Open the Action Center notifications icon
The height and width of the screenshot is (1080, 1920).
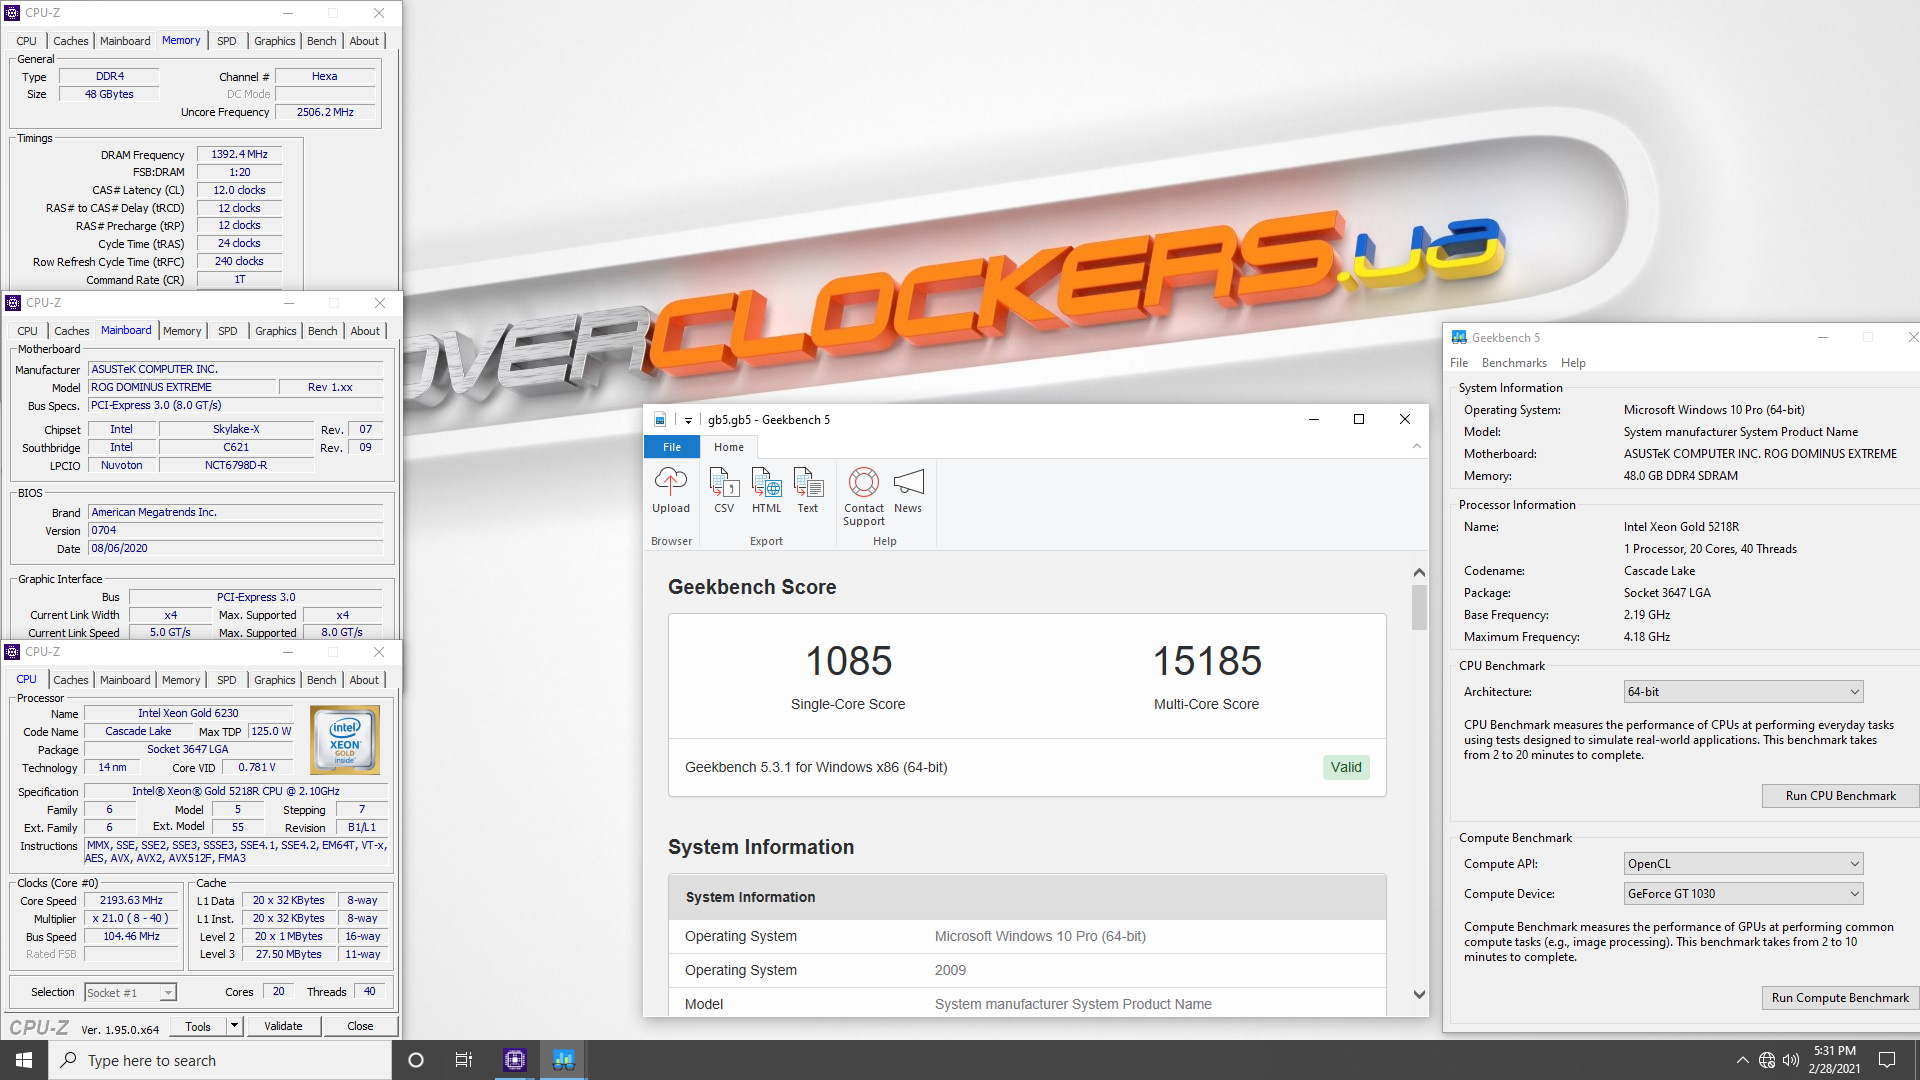[x=1887, y=1060]
